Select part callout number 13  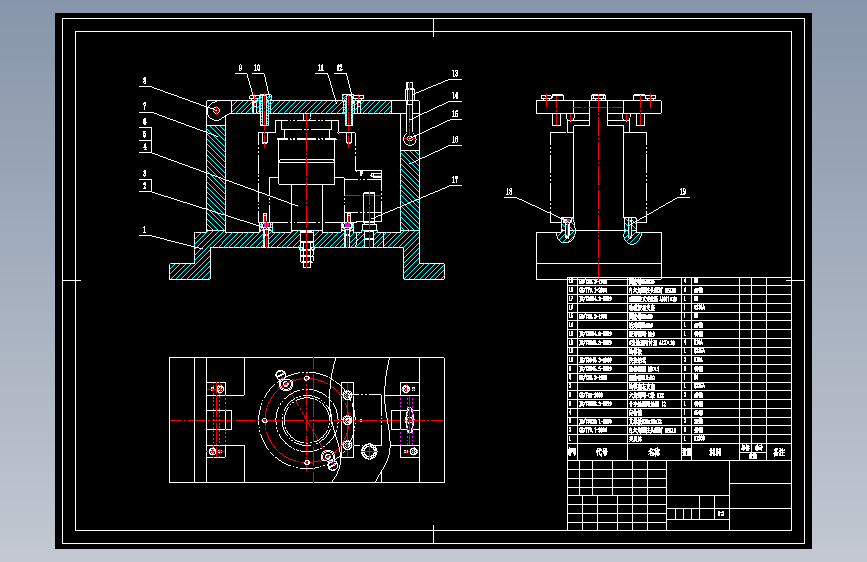tap(455, 74)
